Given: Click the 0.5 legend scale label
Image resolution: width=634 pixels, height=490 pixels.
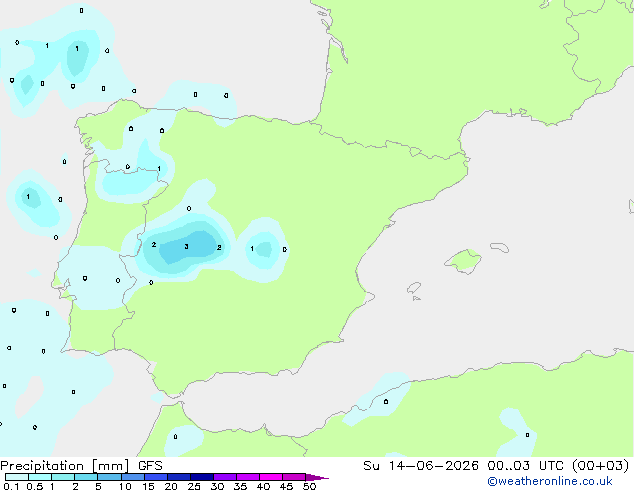Looking at the screenshot, I should 35,486.
